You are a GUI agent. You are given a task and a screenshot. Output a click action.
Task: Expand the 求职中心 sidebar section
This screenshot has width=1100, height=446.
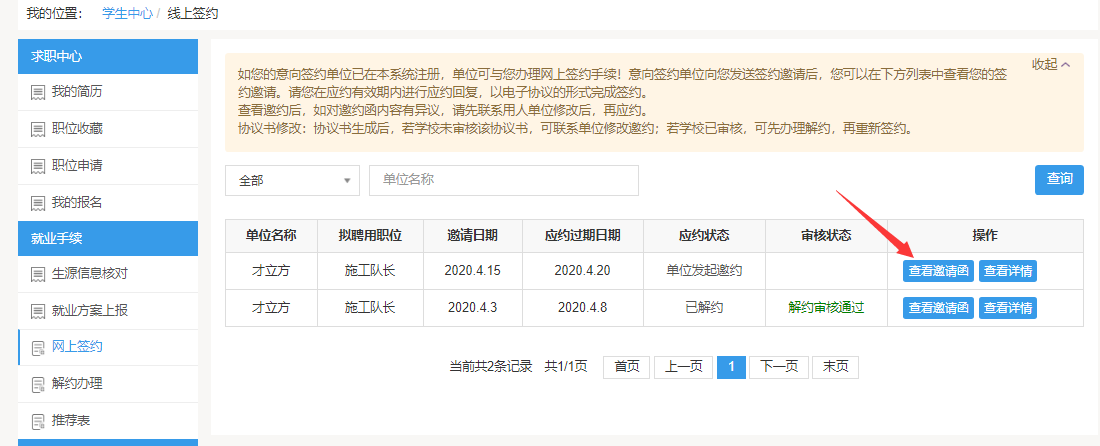[x=108, y=56]
